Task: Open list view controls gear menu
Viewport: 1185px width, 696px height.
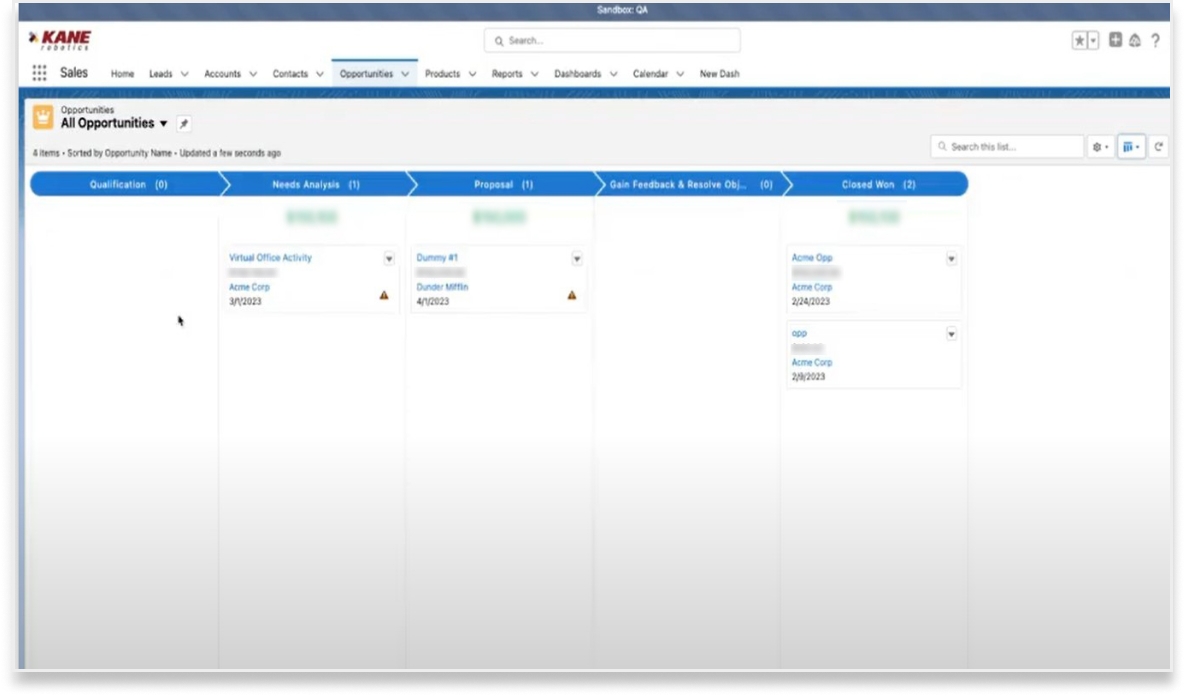Action: click(1100, 147)
